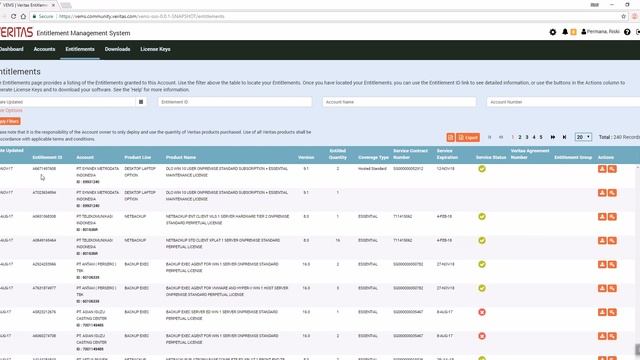Sort by Version column header
This screenshot has height=360, width=640.
[306, 157]
